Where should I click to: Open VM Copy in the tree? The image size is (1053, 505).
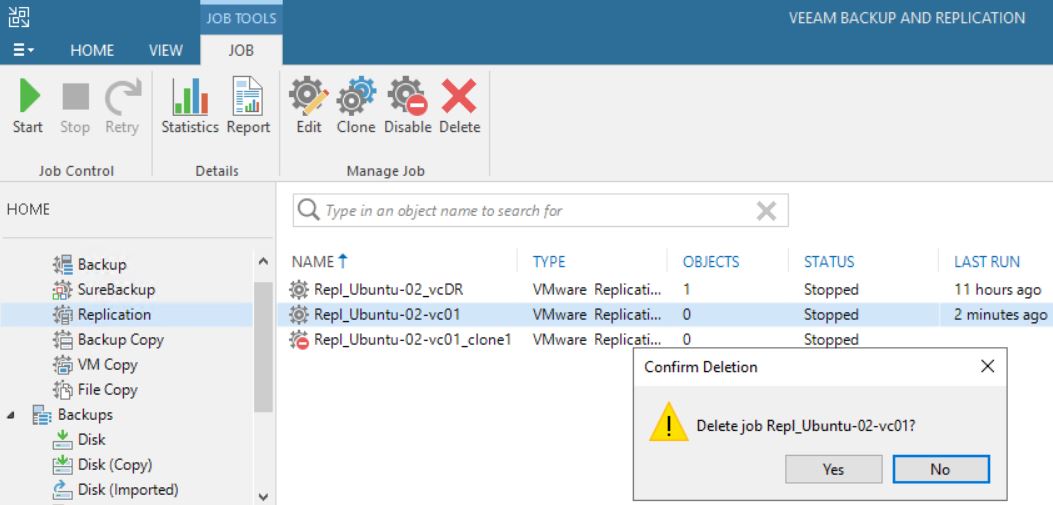107,365
